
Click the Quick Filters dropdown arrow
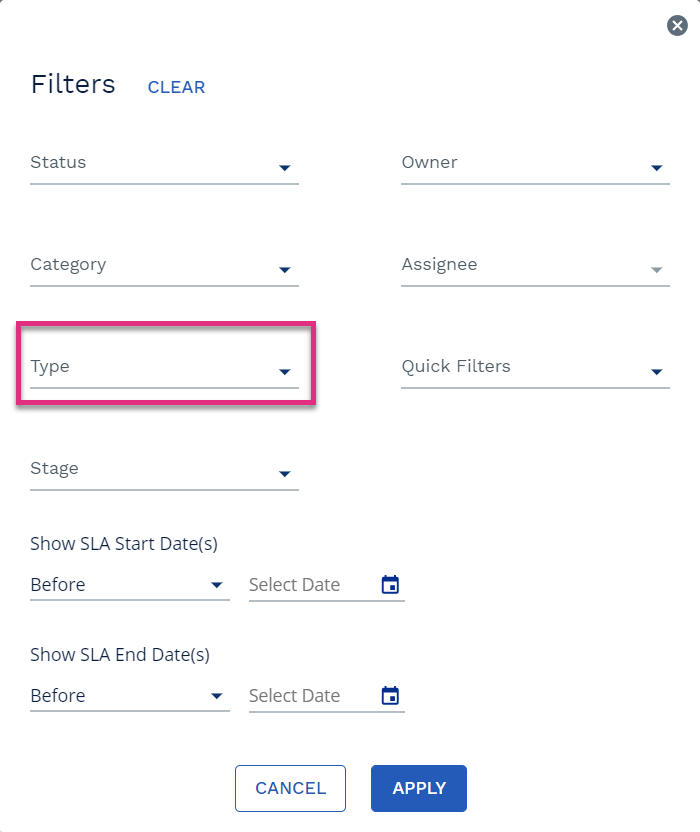tap(656, 371)
